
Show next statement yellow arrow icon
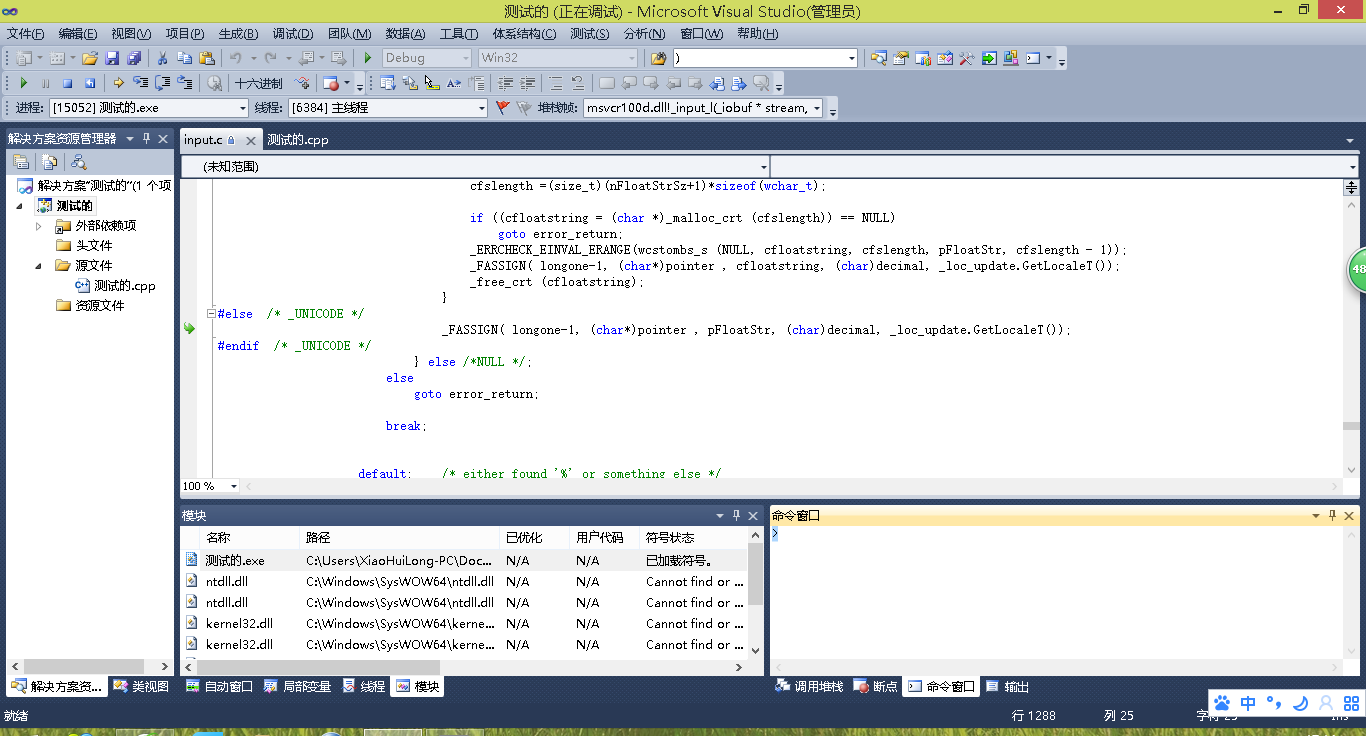click(x=118, y=83)
